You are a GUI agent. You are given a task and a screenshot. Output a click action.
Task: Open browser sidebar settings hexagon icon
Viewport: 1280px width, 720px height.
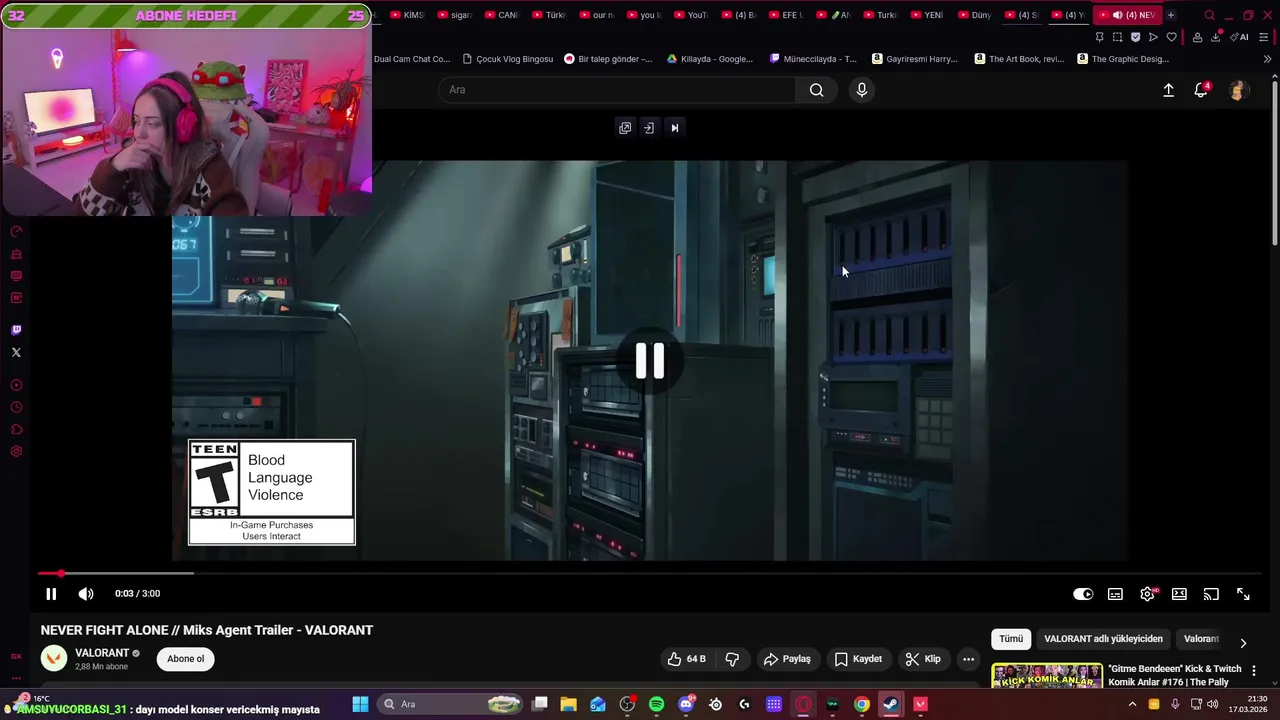[16, 452]
